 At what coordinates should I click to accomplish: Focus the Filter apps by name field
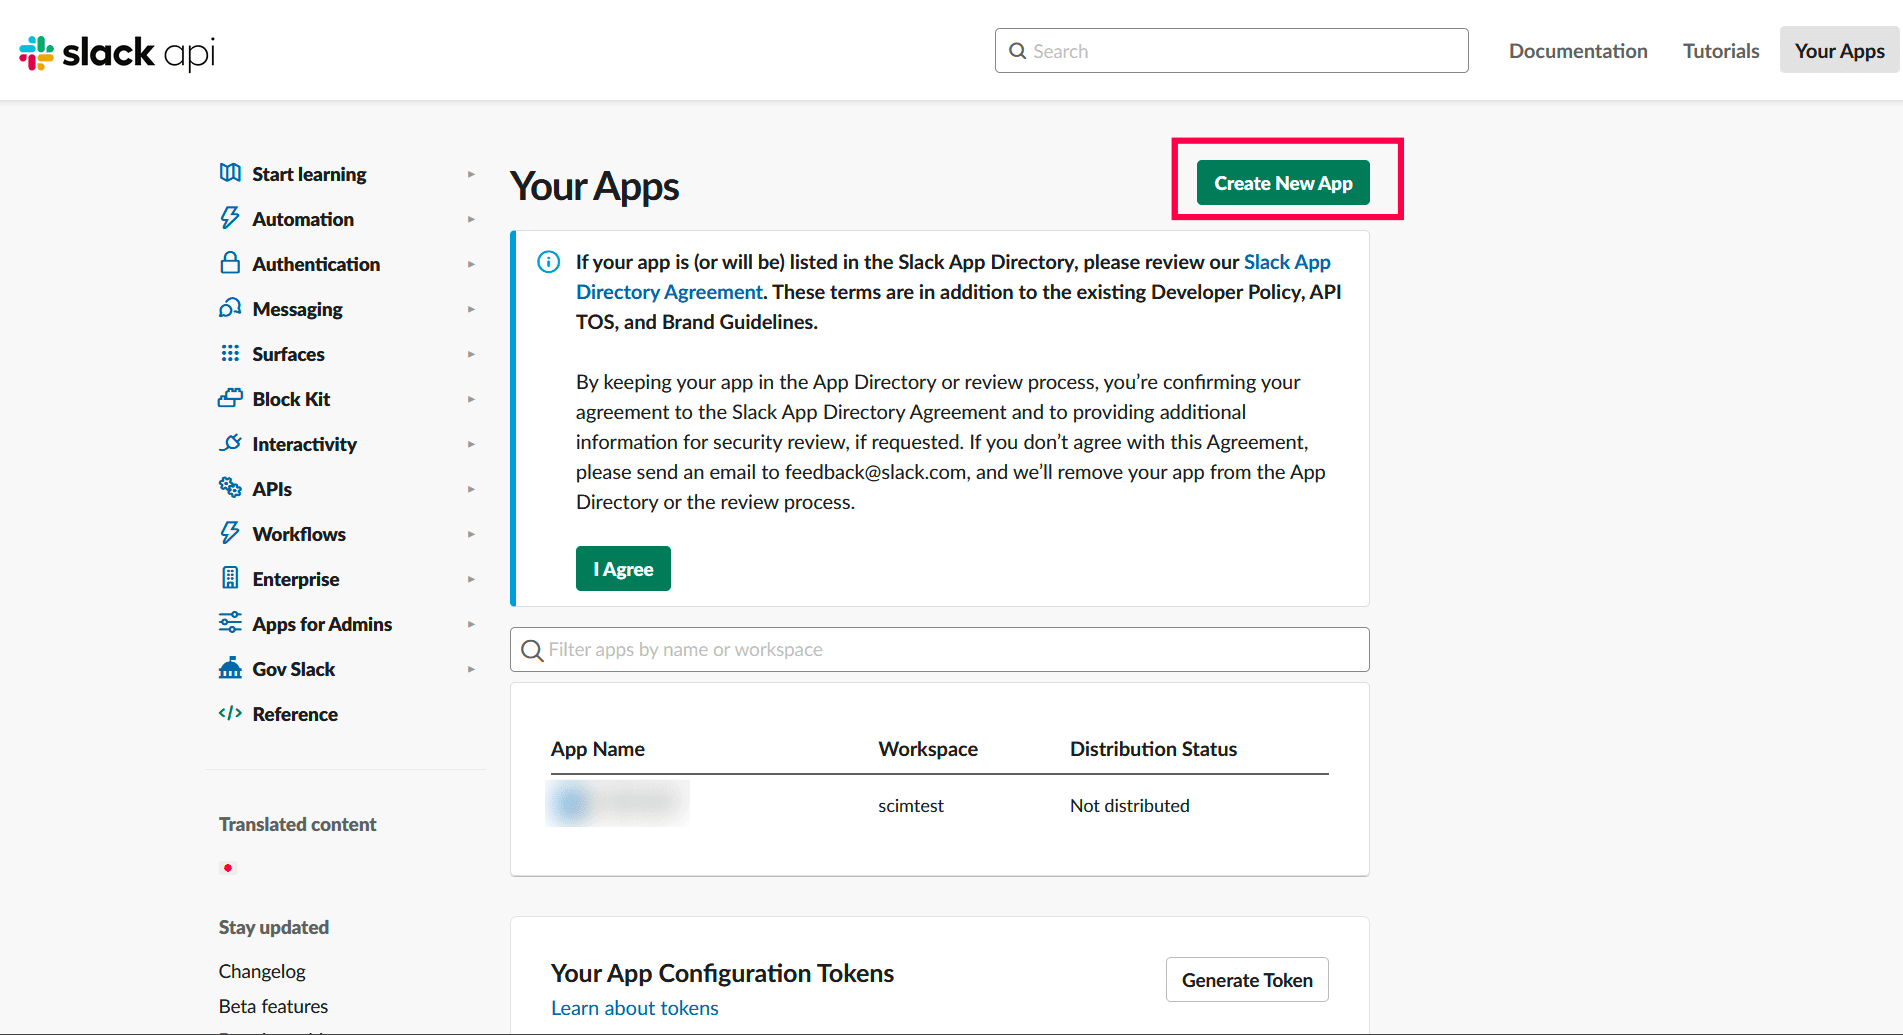pos(940,650)
